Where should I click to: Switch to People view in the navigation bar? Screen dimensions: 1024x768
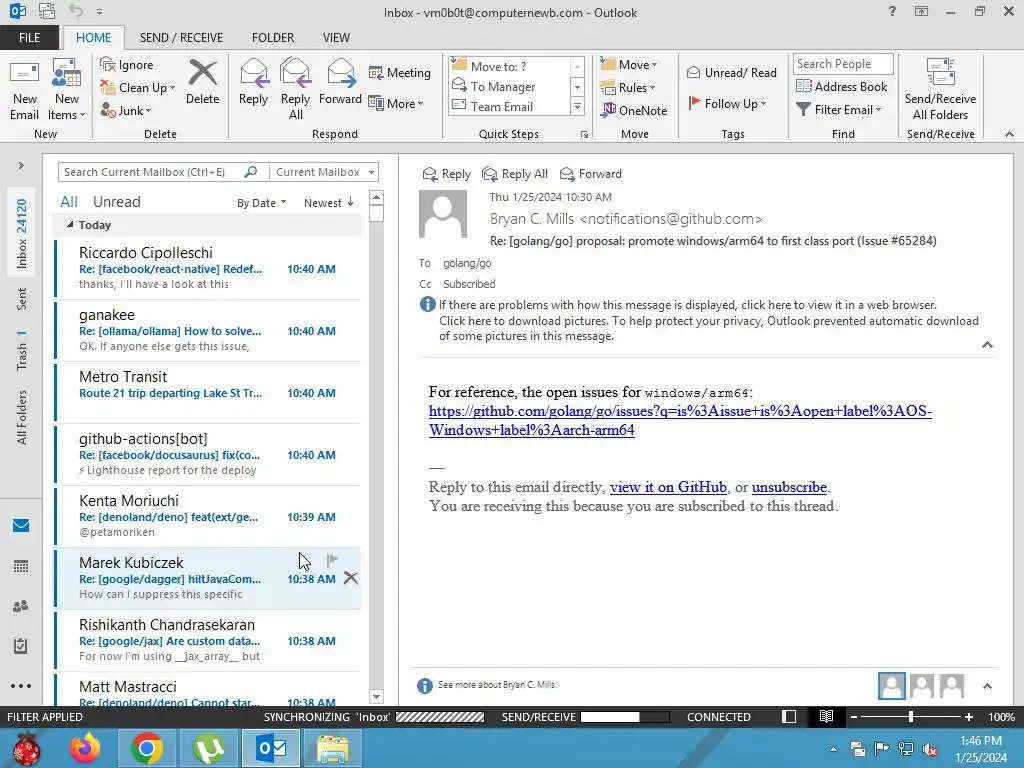(21, 606)
